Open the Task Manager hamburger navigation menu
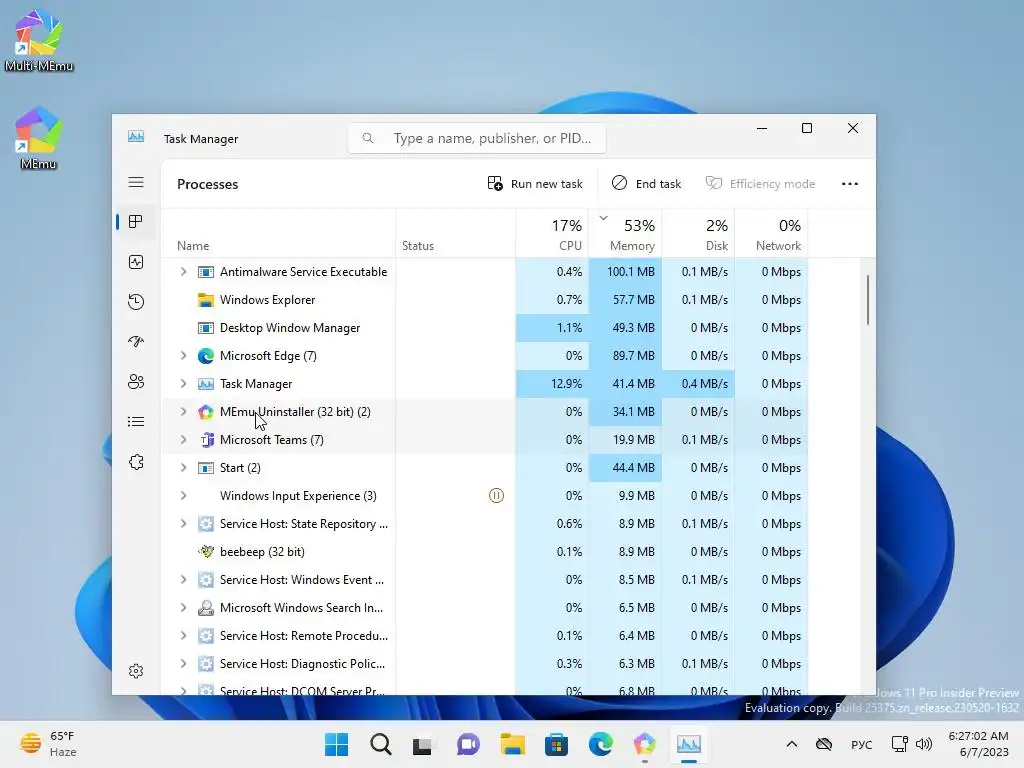The height and width of the screenshot is (768, 1024). [136, 182]
